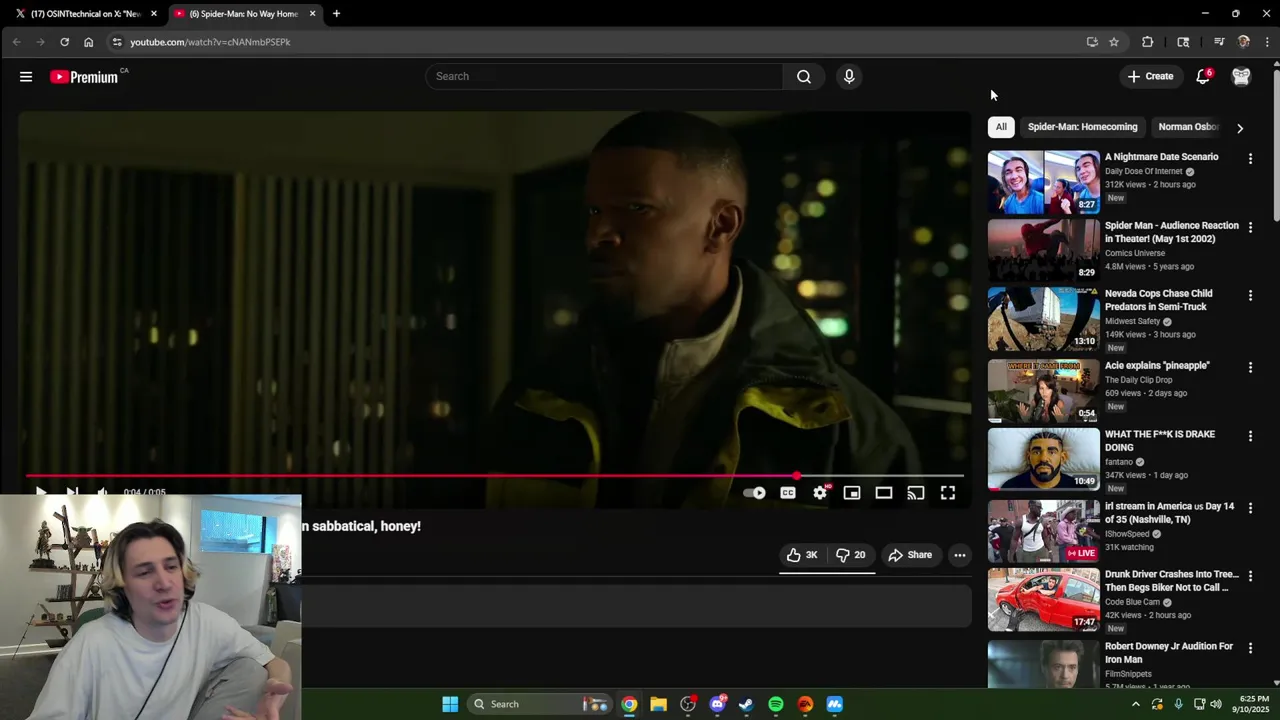
Task: Select the All filter chip
Action: pyautogui.click(x=1001, y=127)
